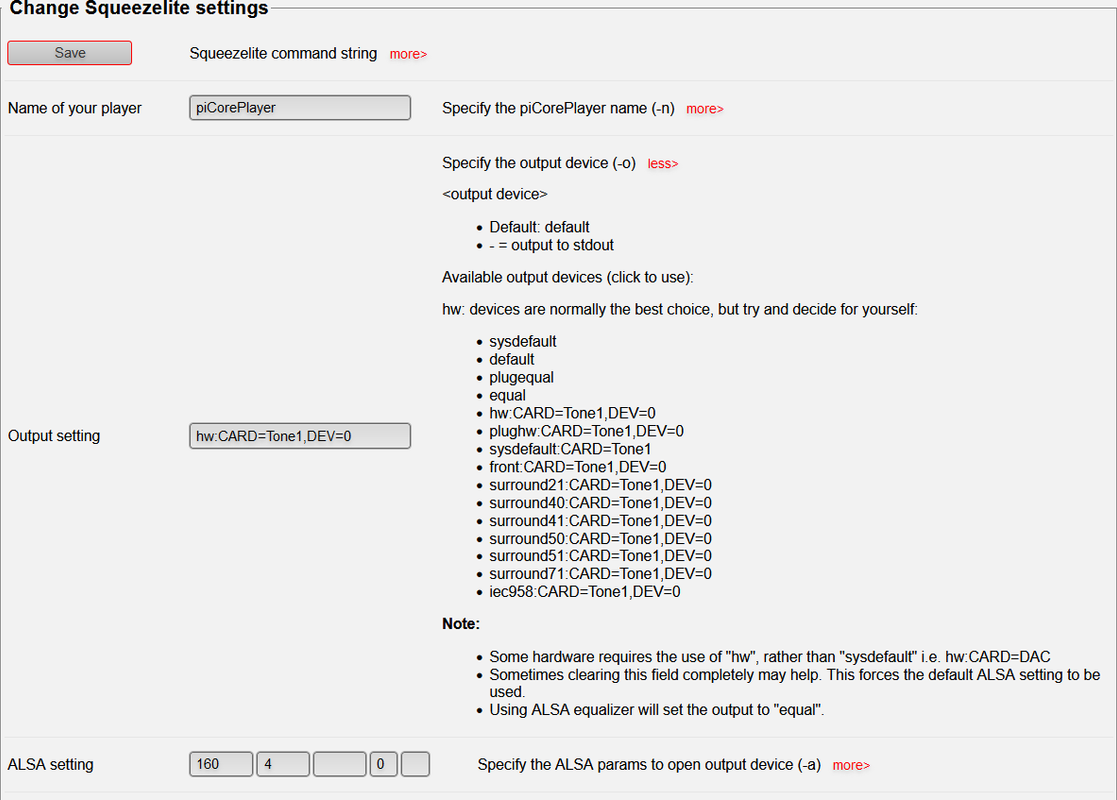Click the 'Name of your player' label

tap(75, 108)
